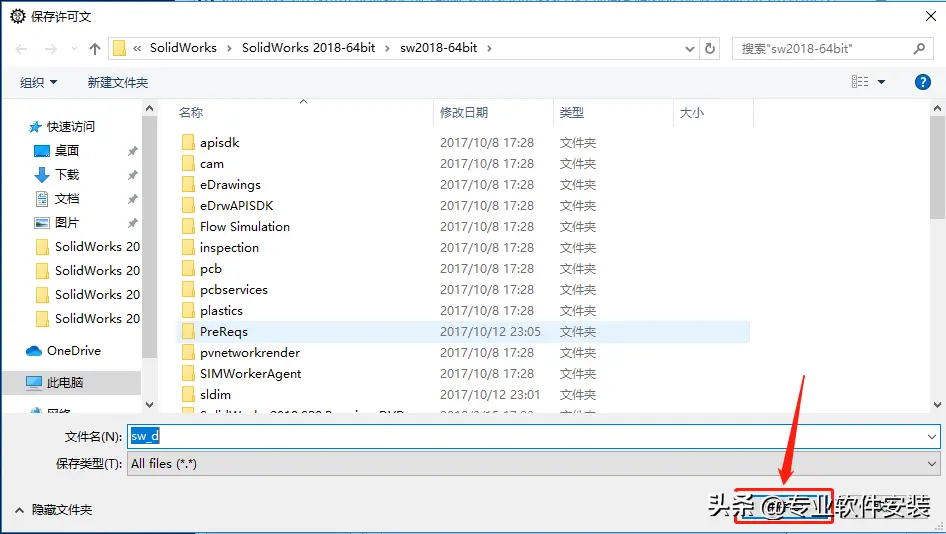Open help with question mark icon

[922, 81]
